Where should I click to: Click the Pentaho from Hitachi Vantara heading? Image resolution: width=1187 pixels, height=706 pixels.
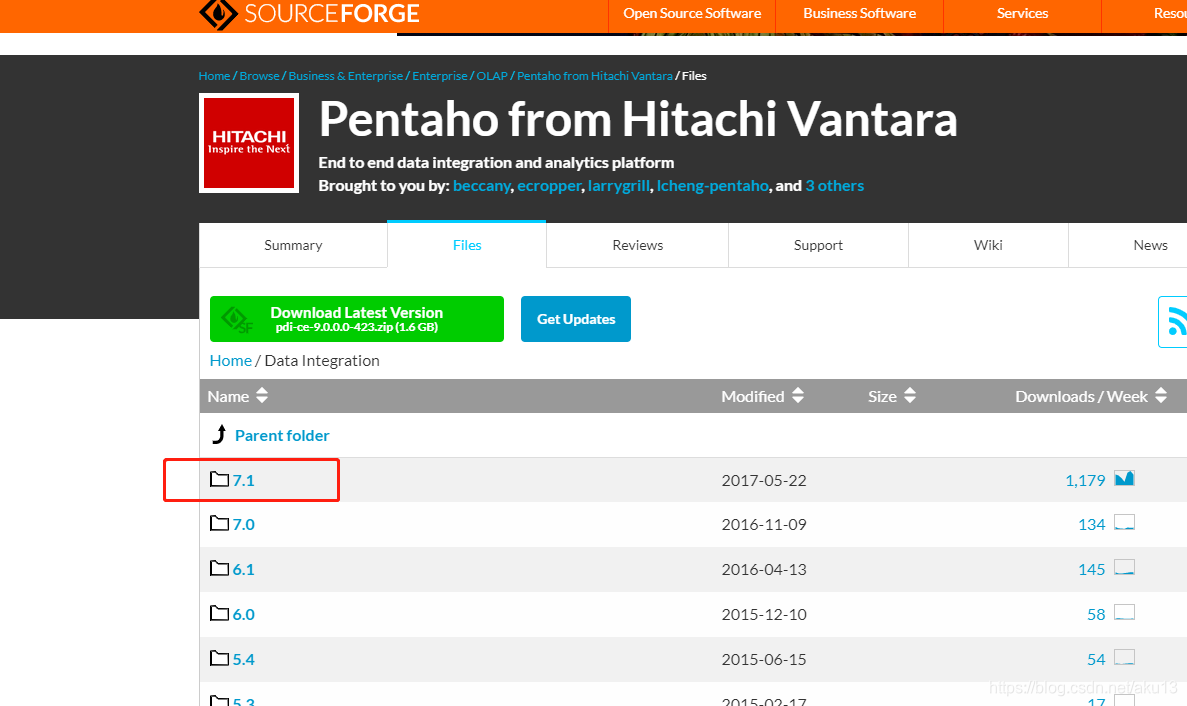[x=638, y=120]
